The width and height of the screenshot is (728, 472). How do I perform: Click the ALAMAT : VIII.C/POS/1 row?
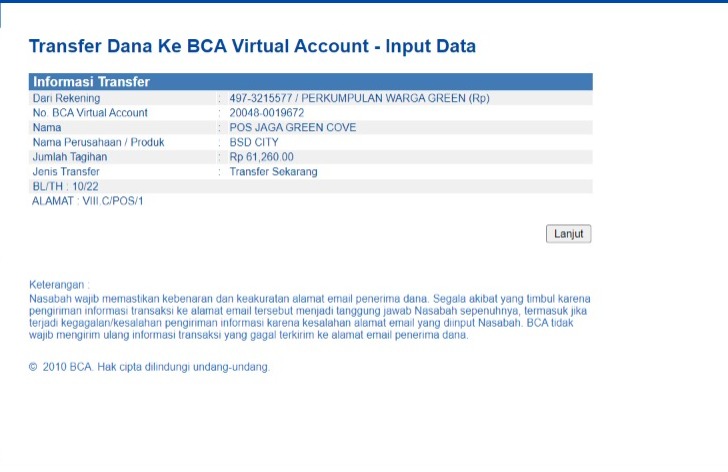click(x=88, y=201)
